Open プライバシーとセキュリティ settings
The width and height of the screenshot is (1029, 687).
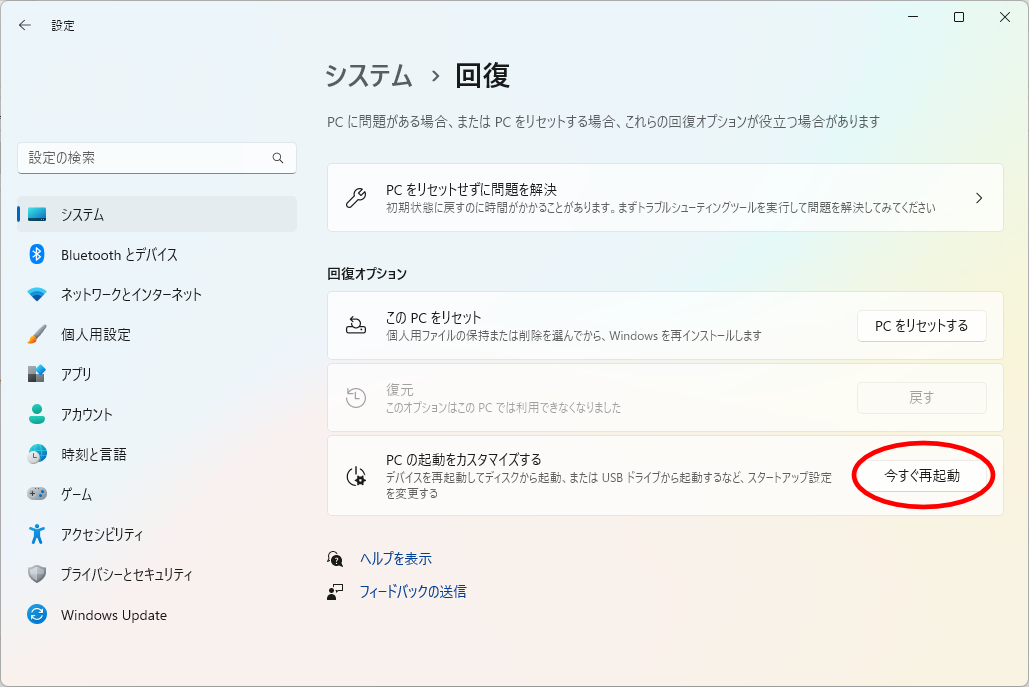point(126,575)
